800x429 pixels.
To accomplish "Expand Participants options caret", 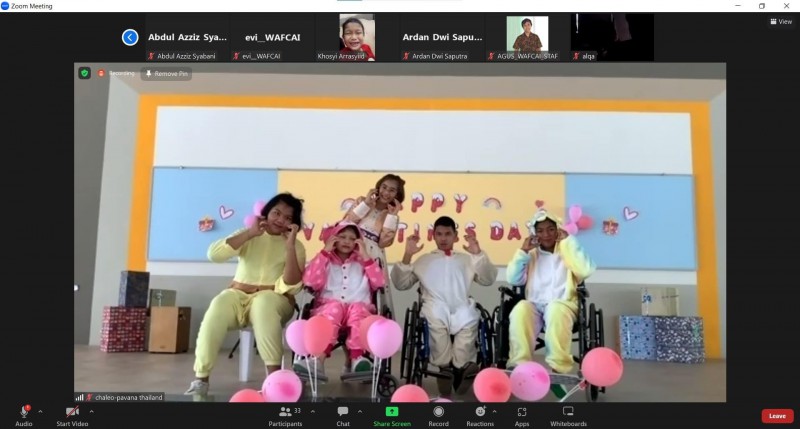I will point(313,412).
